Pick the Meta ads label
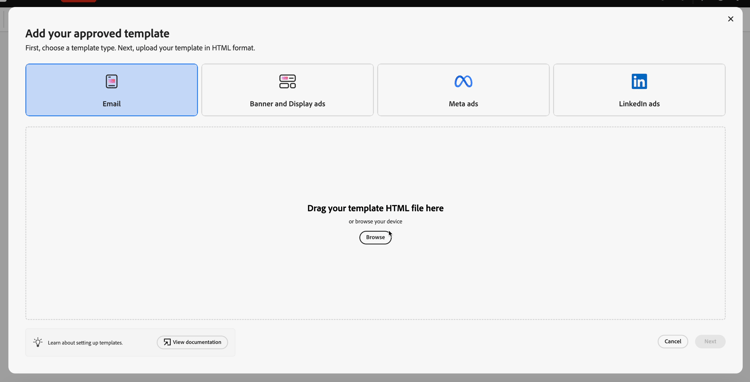 click(x=463, y=104)
